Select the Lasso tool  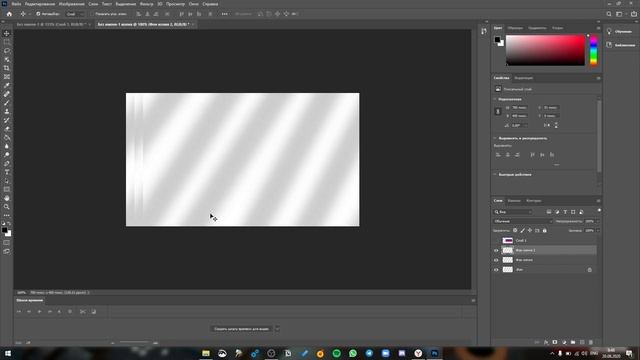click(x=7, y=51)
